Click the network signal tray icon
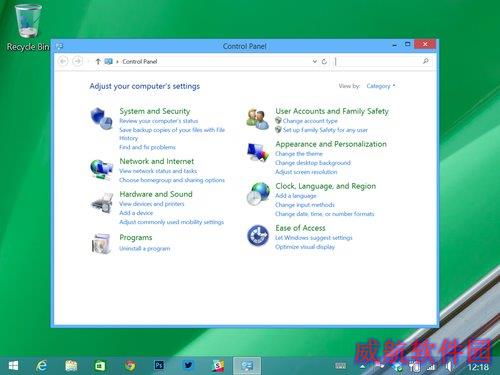Screen dimensions: 500x375 tap(431, 367)
